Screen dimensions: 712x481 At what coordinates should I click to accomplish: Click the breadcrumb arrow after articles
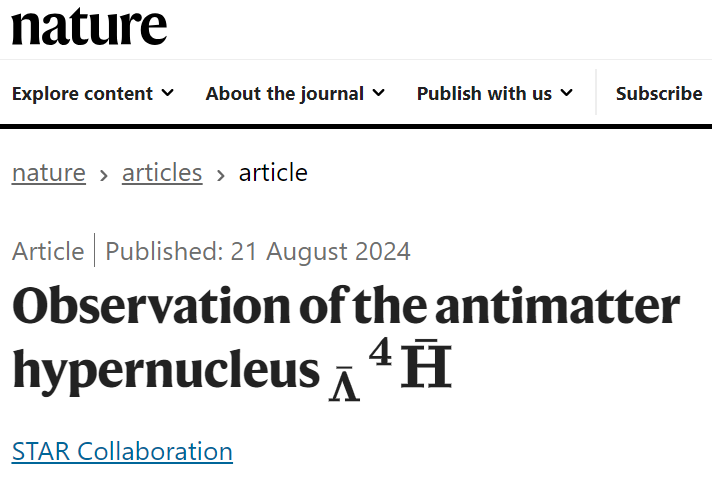coord(220,174)
